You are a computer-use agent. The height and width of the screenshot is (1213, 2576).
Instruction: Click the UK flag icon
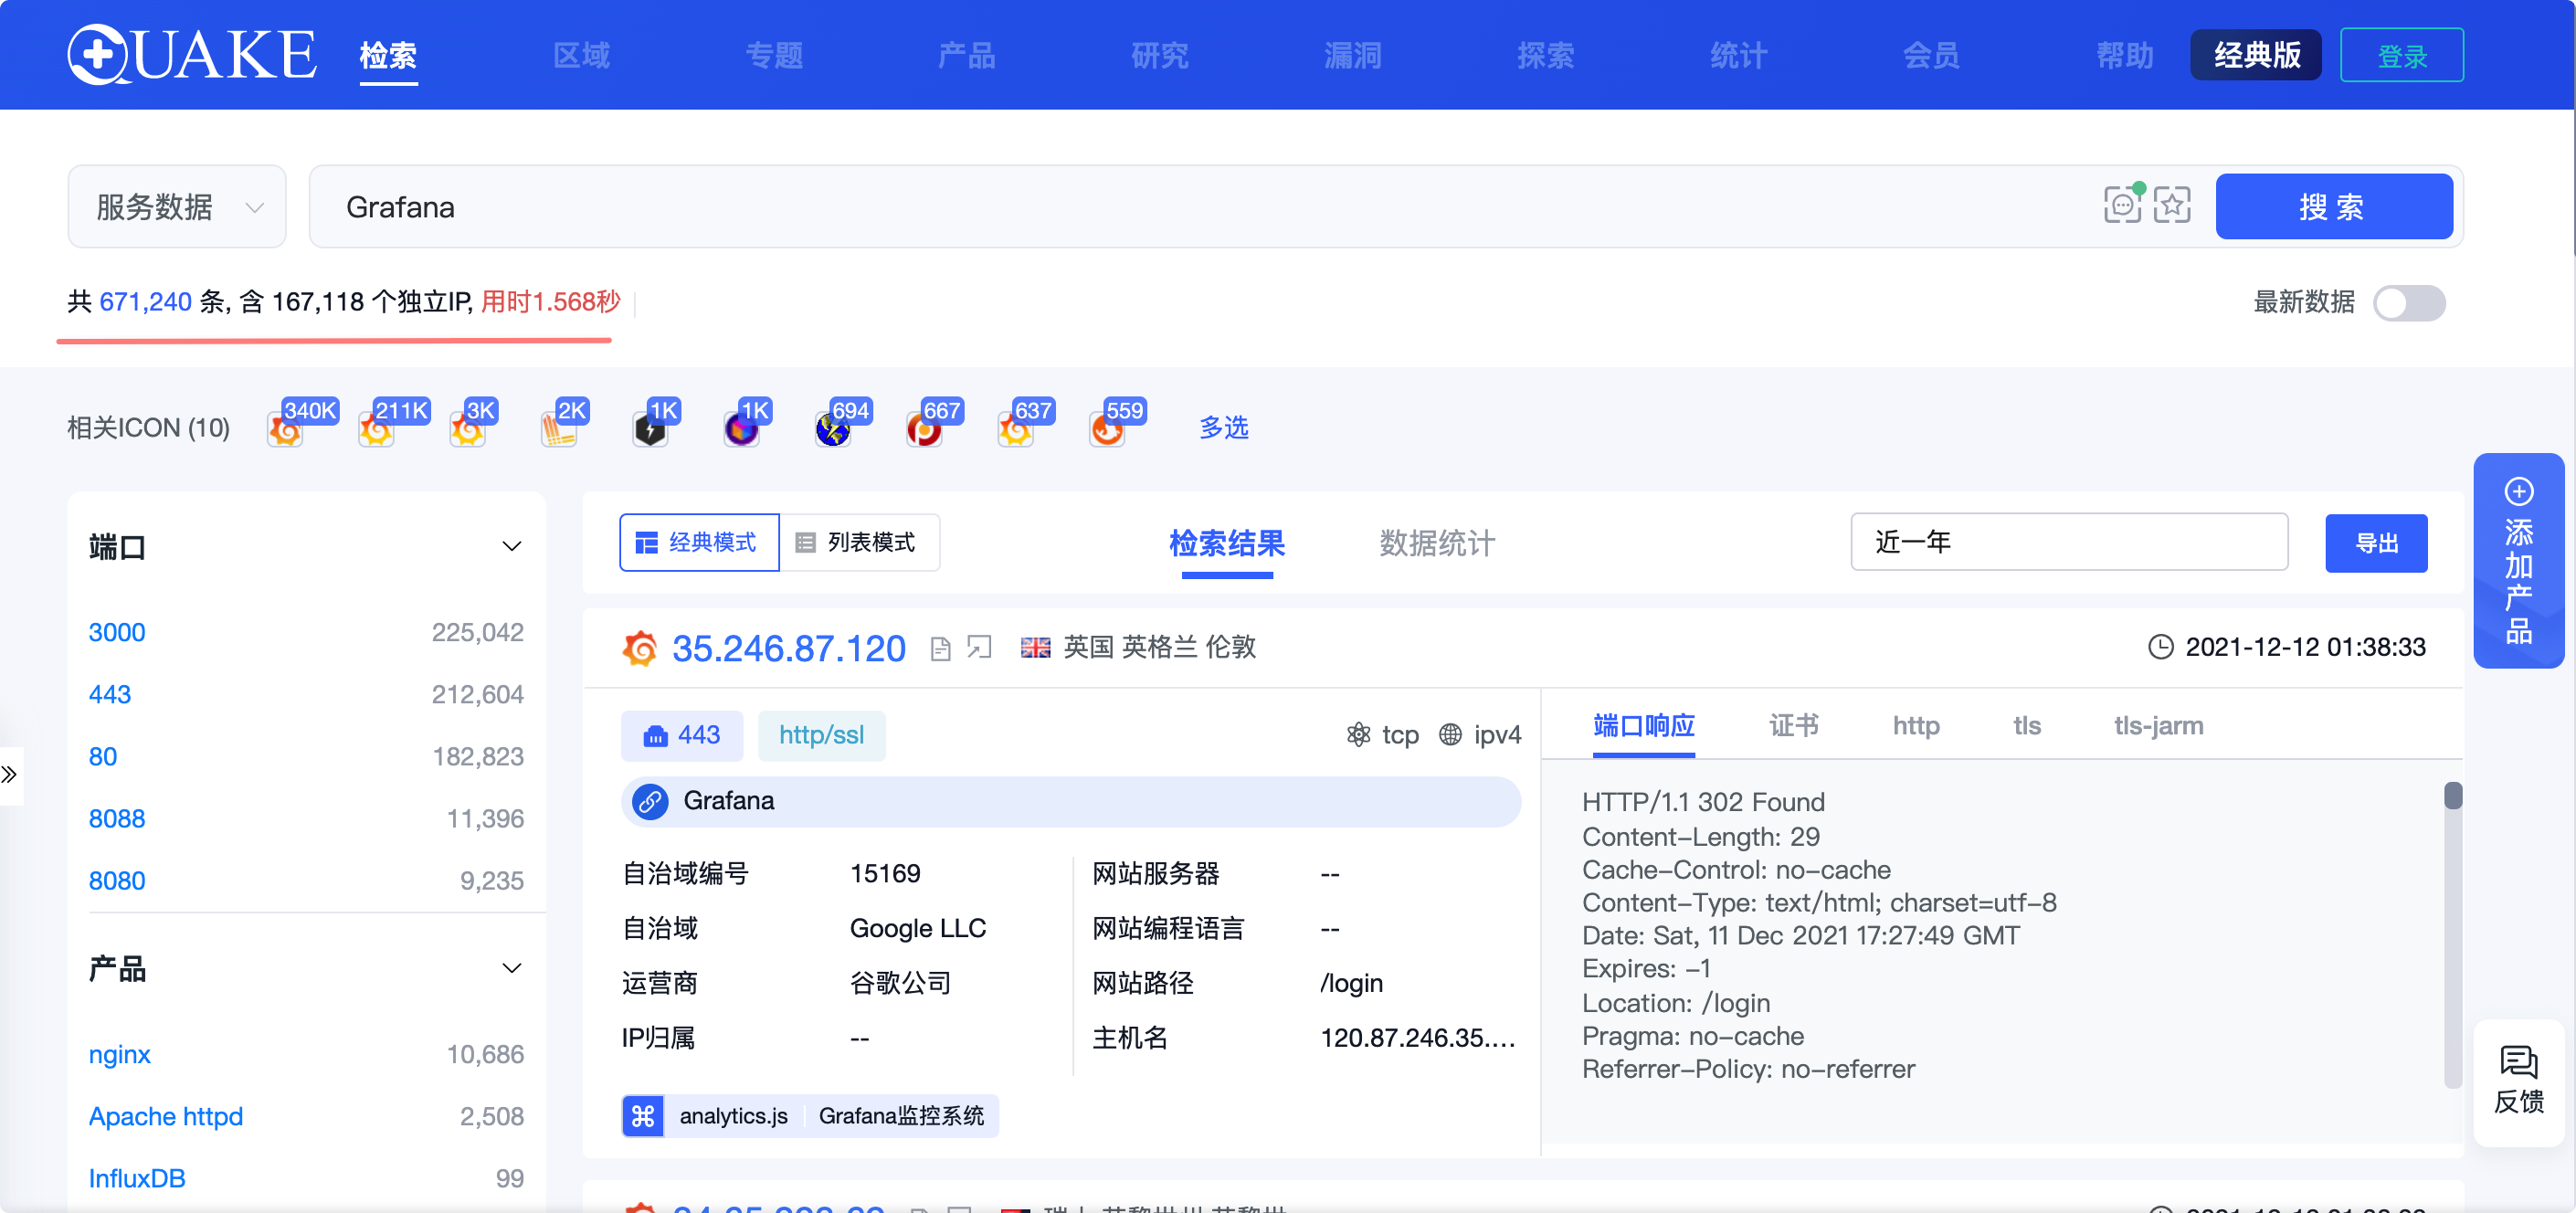click(x=1035, y=648)
